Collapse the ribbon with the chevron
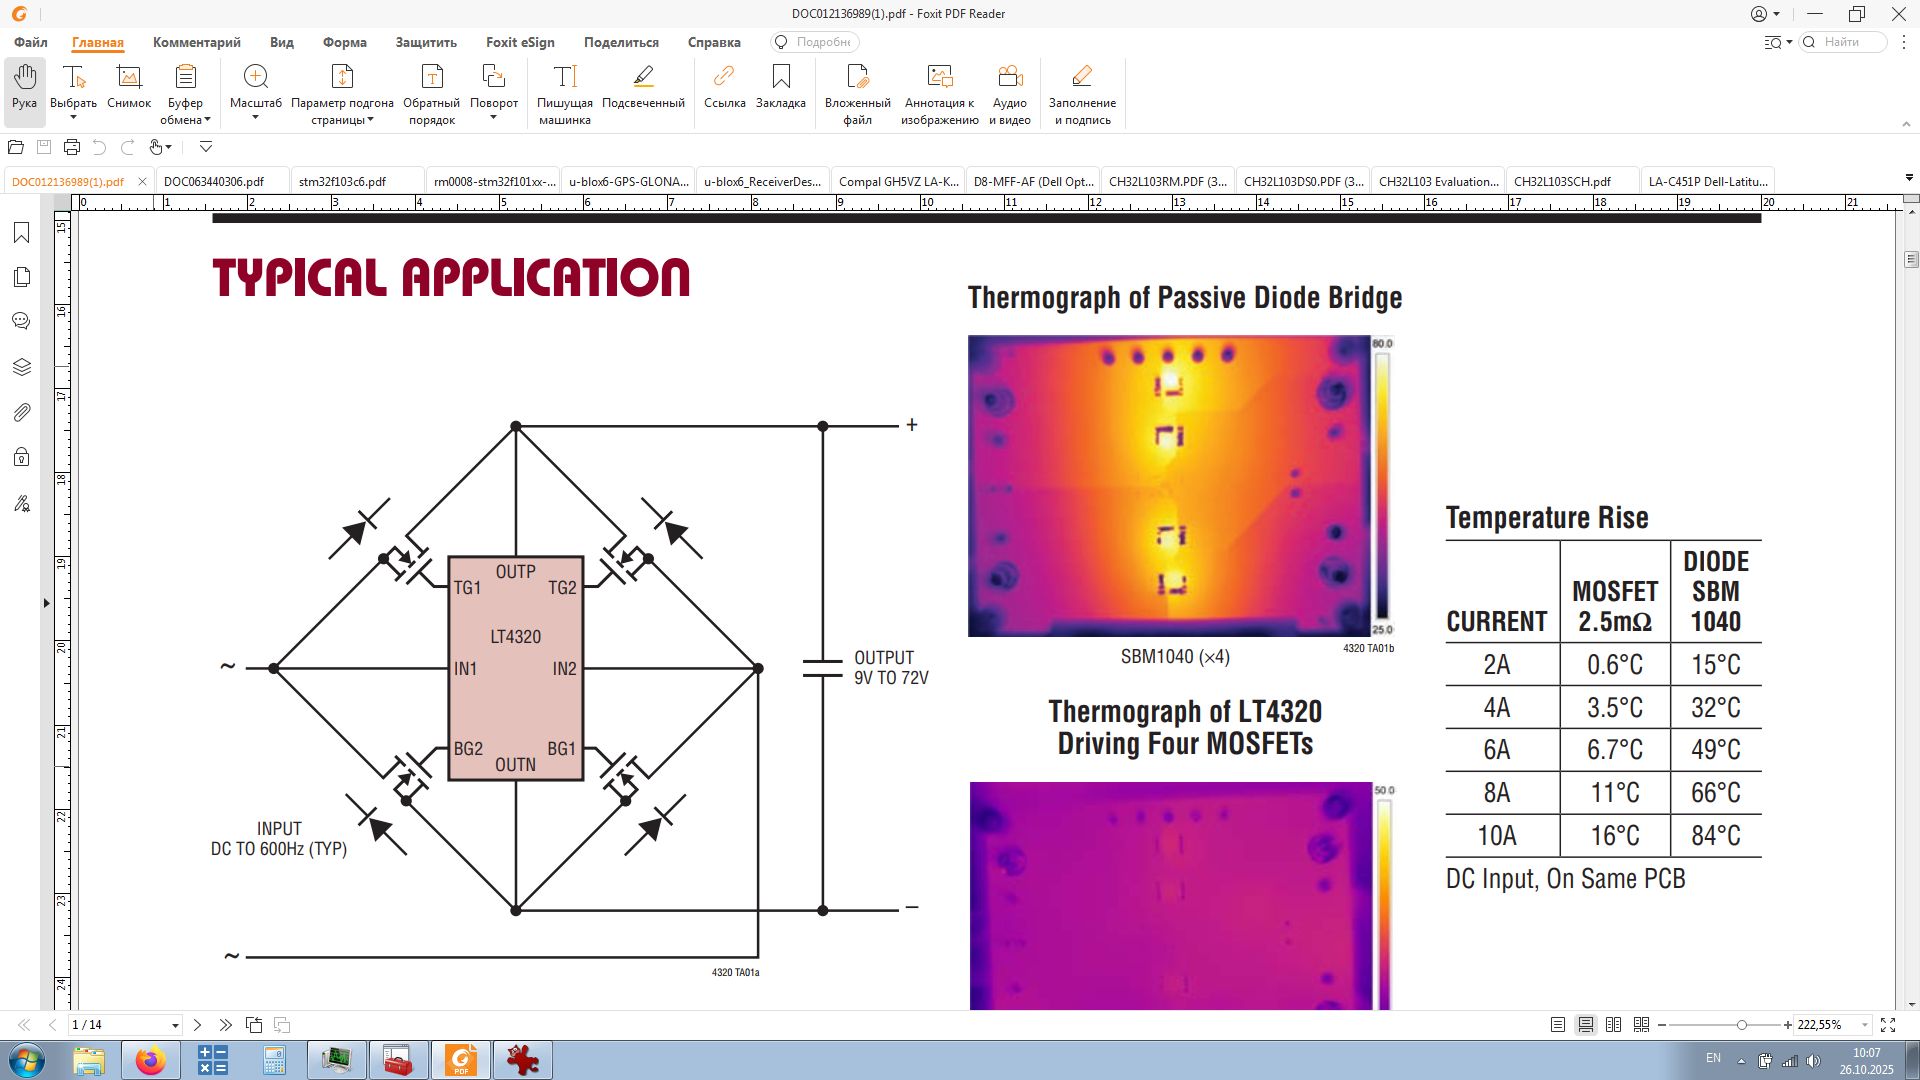 coord(1906,124)
